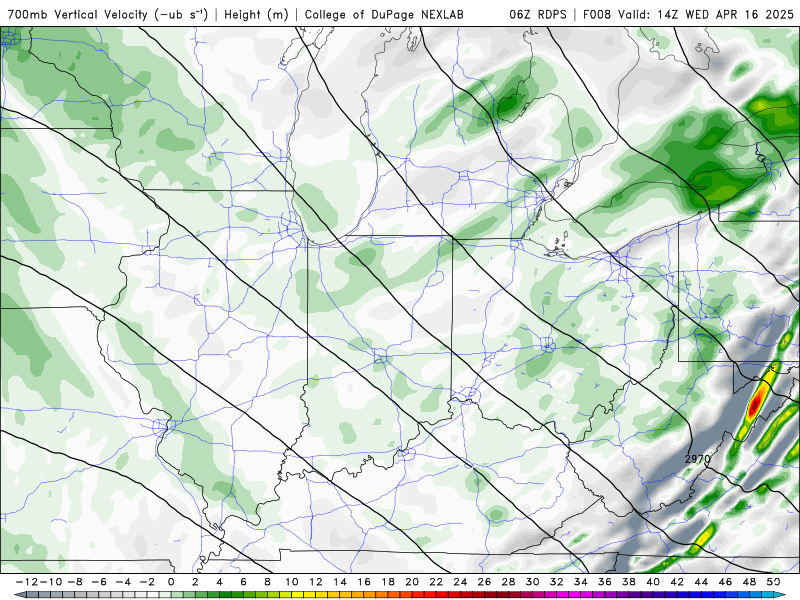
Task: Click the '14' color scale label
Action: pos(340,582)
